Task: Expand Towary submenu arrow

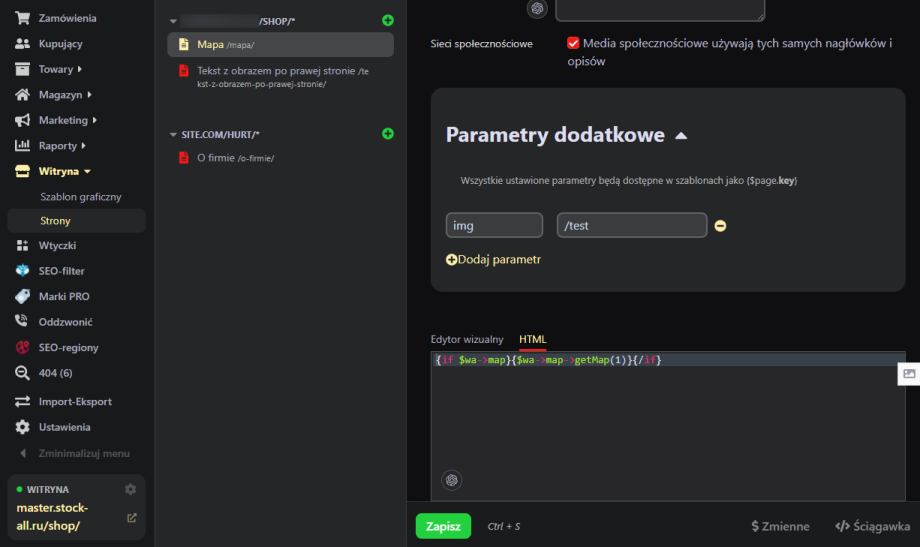Action: tap(80, 69)
